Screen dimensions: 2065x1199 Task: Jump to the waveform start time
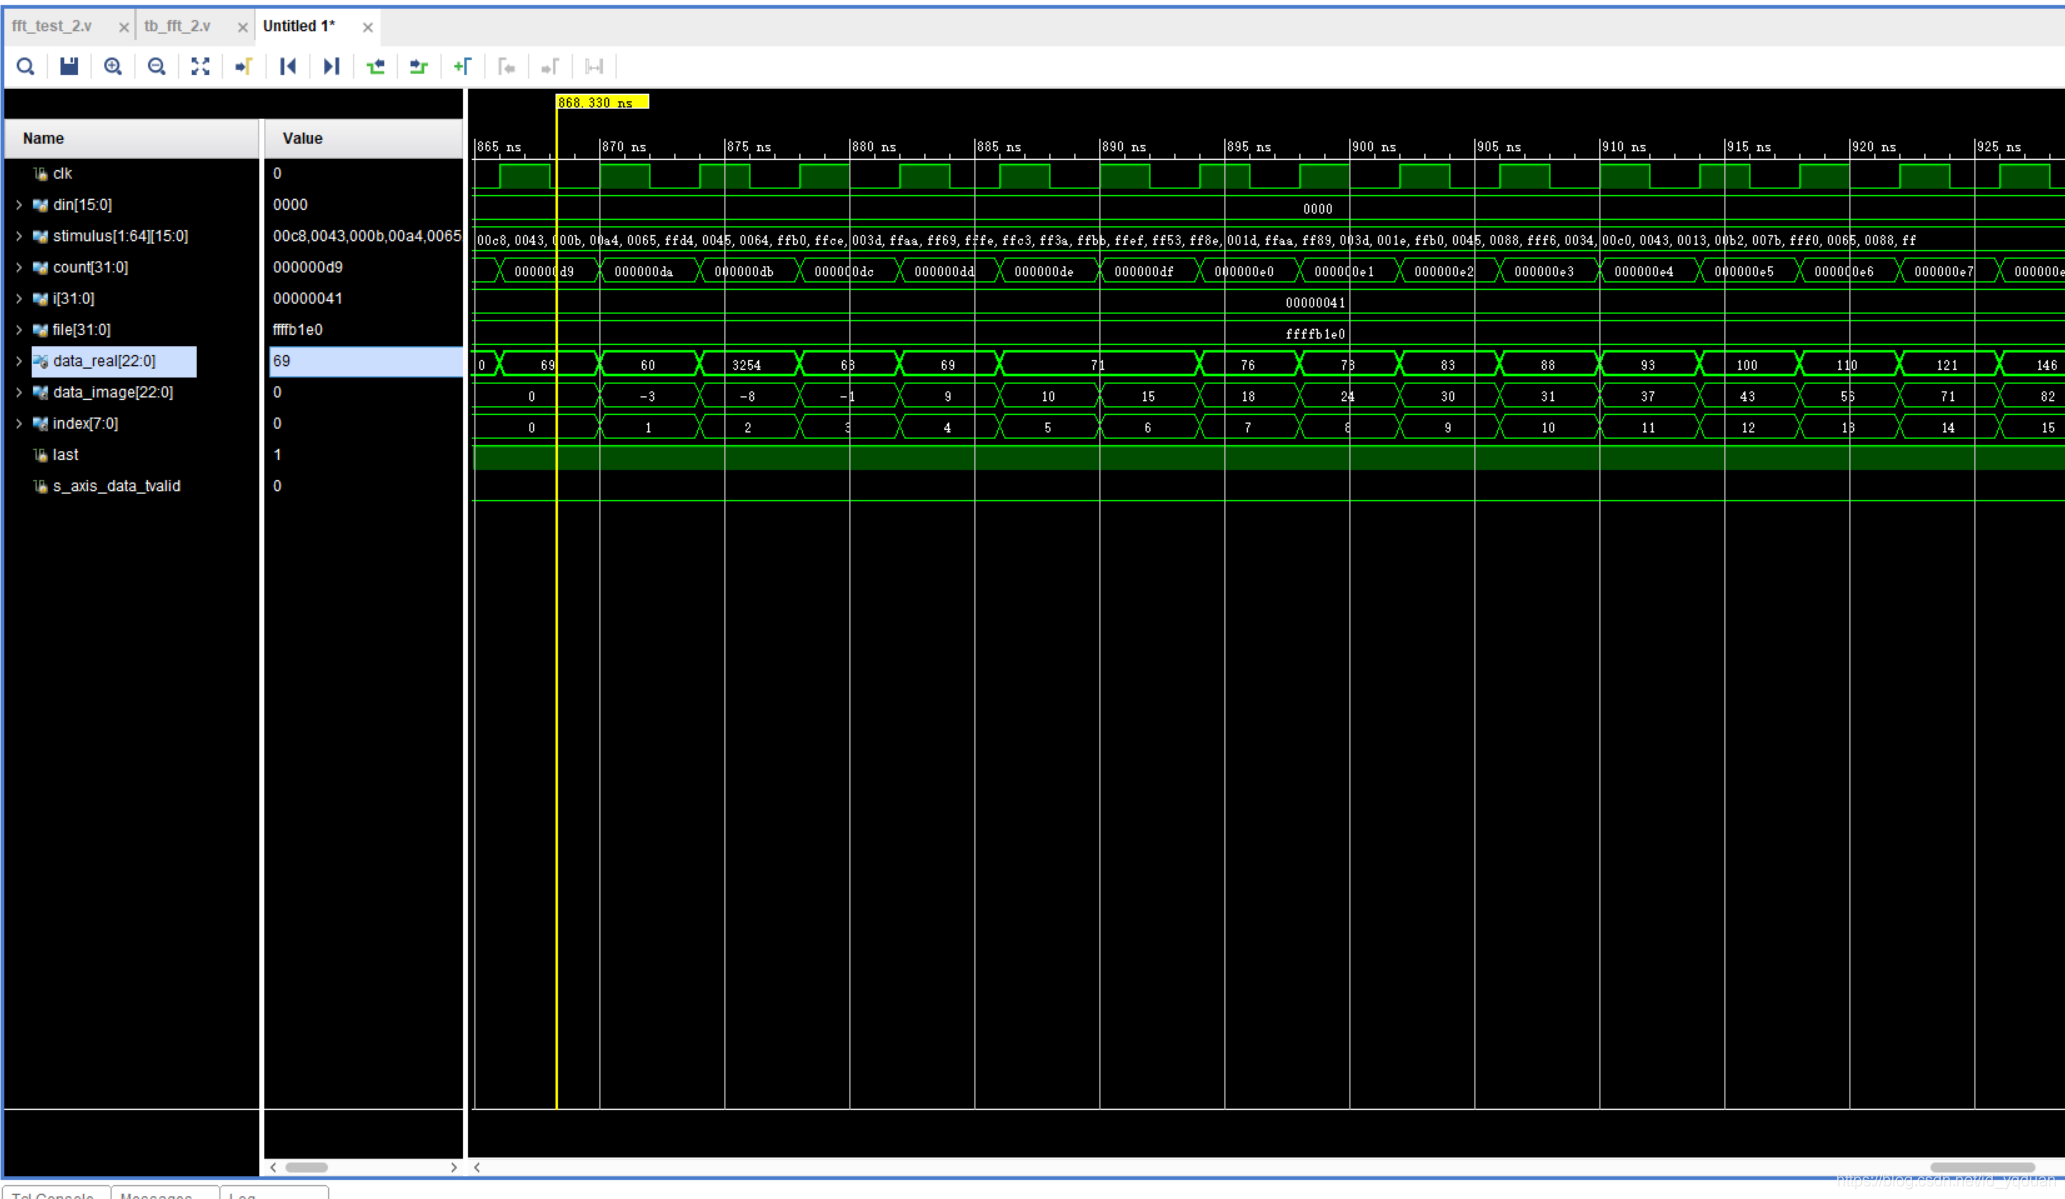288,67
